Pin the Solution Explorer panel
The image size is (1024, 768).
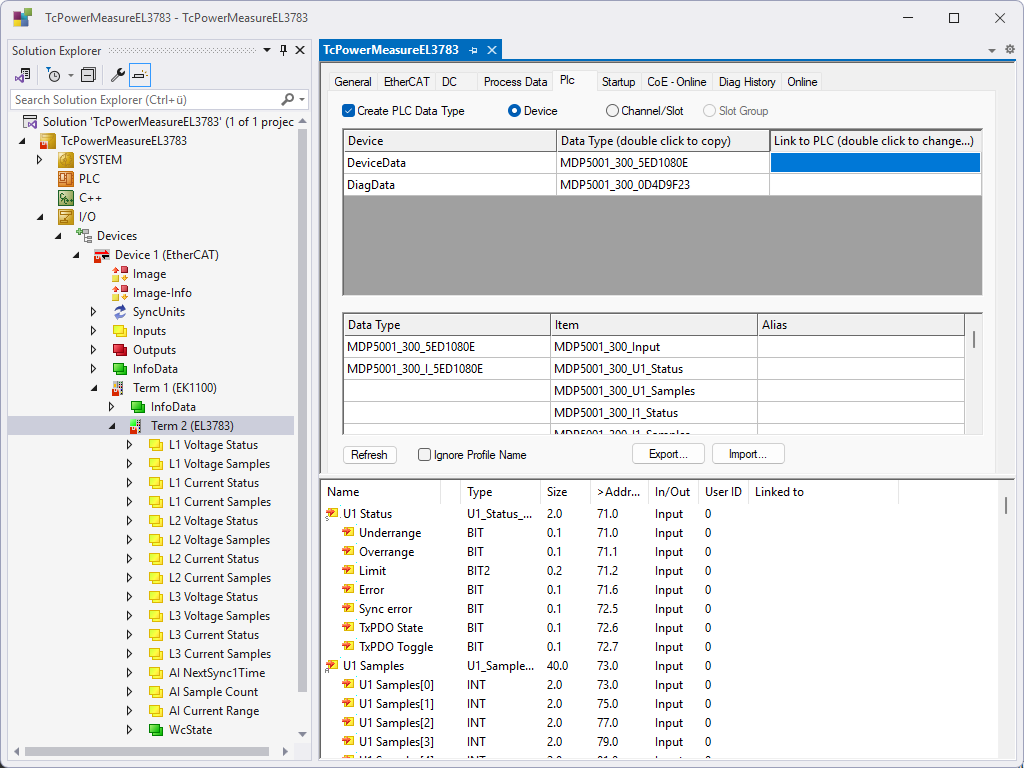(283, 50)
